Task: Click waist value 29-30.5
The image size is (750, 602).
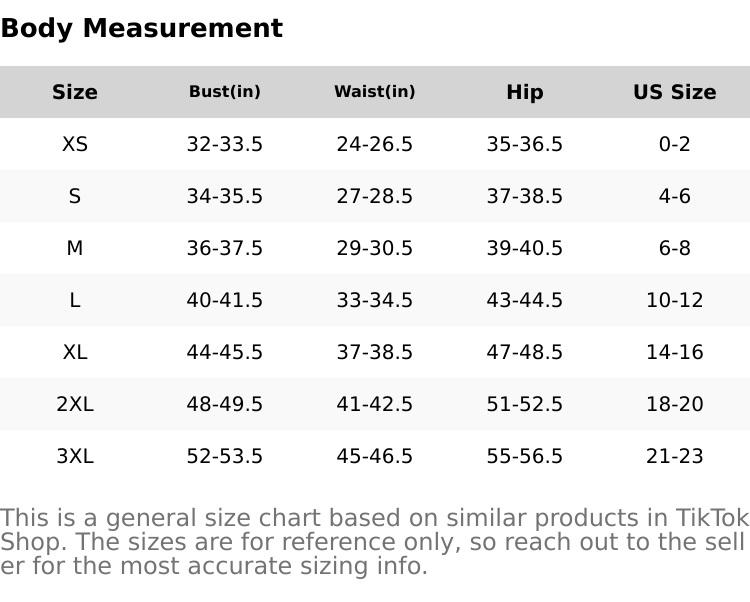Action: click(375, 248)
